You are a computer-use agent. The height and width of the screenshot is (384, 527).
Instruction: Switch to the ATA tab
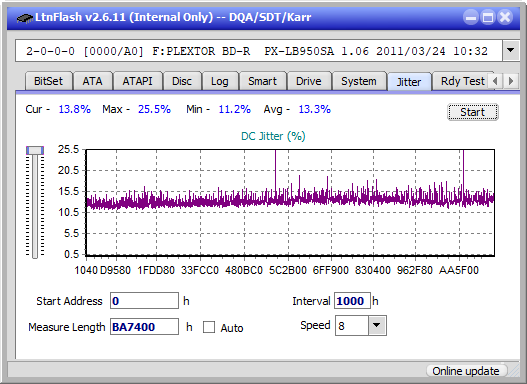coord(92,81)
